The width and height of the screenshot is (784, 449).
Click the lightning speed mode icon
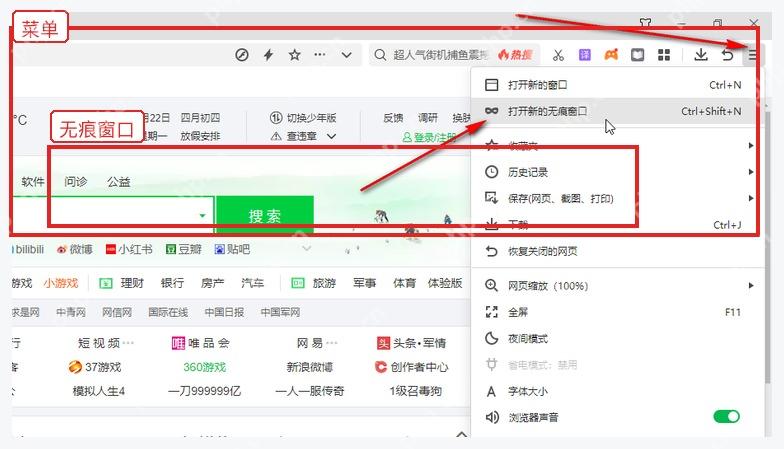268,54
